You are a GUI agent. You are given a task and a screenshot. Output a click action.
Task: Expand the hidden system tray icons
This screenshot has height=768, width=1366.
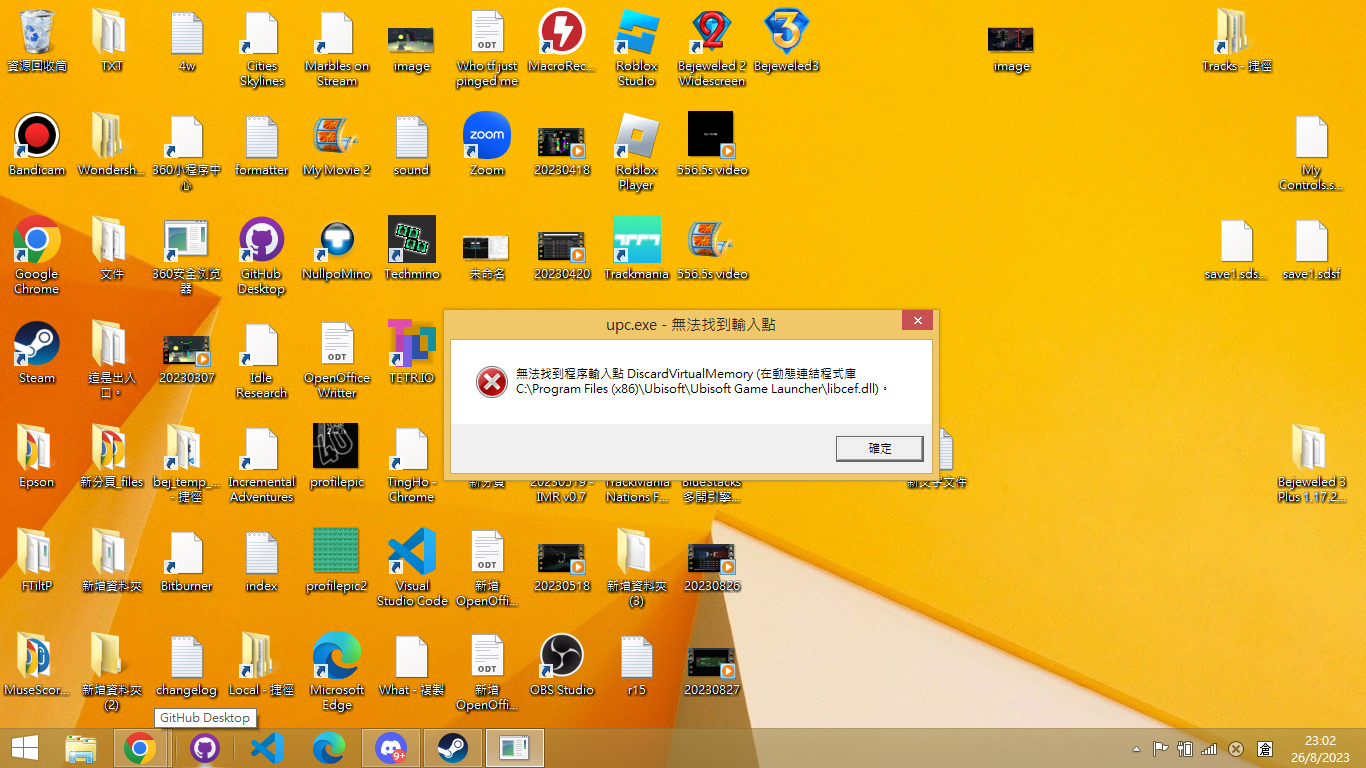point(1135,748)
